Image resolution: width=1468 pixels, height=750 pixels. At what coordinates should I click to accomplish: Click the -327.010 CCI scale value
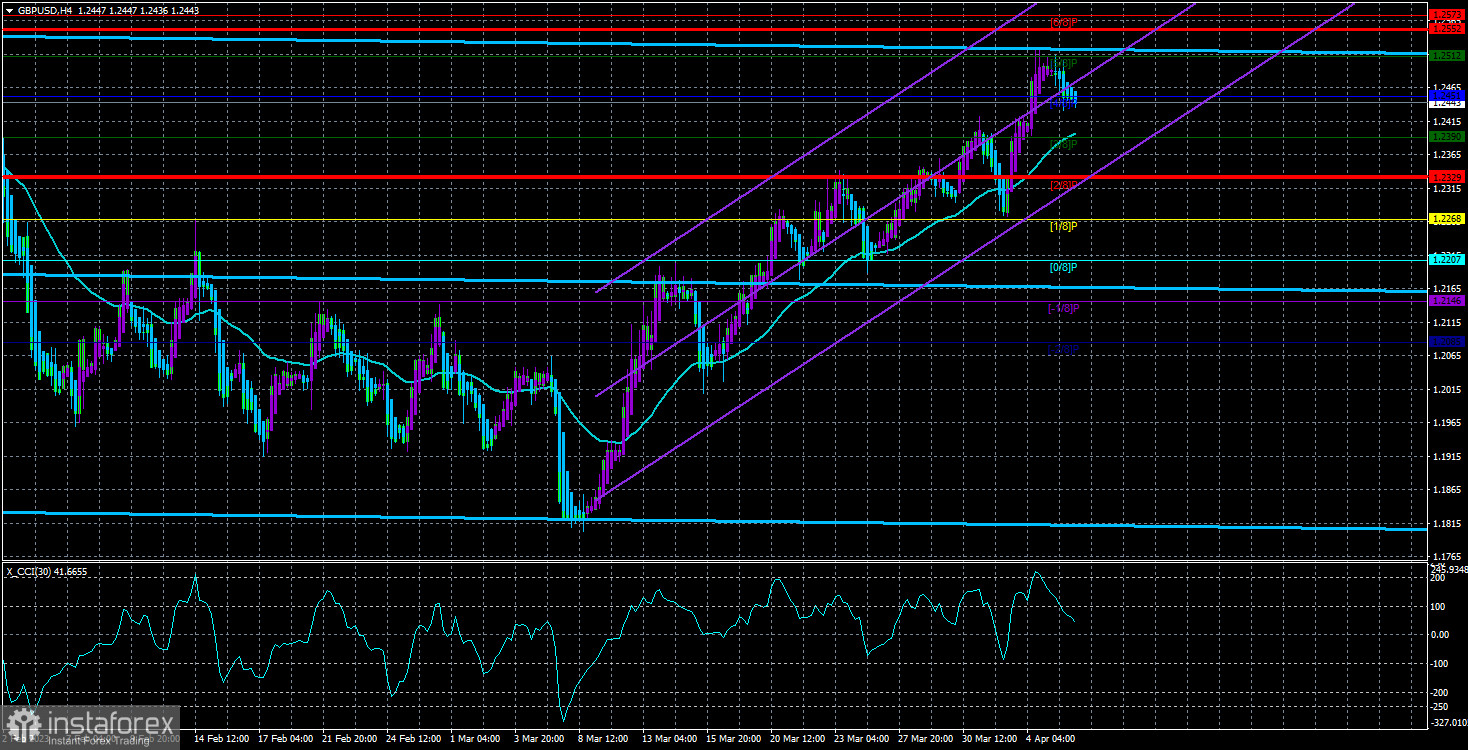[1449, 721]
